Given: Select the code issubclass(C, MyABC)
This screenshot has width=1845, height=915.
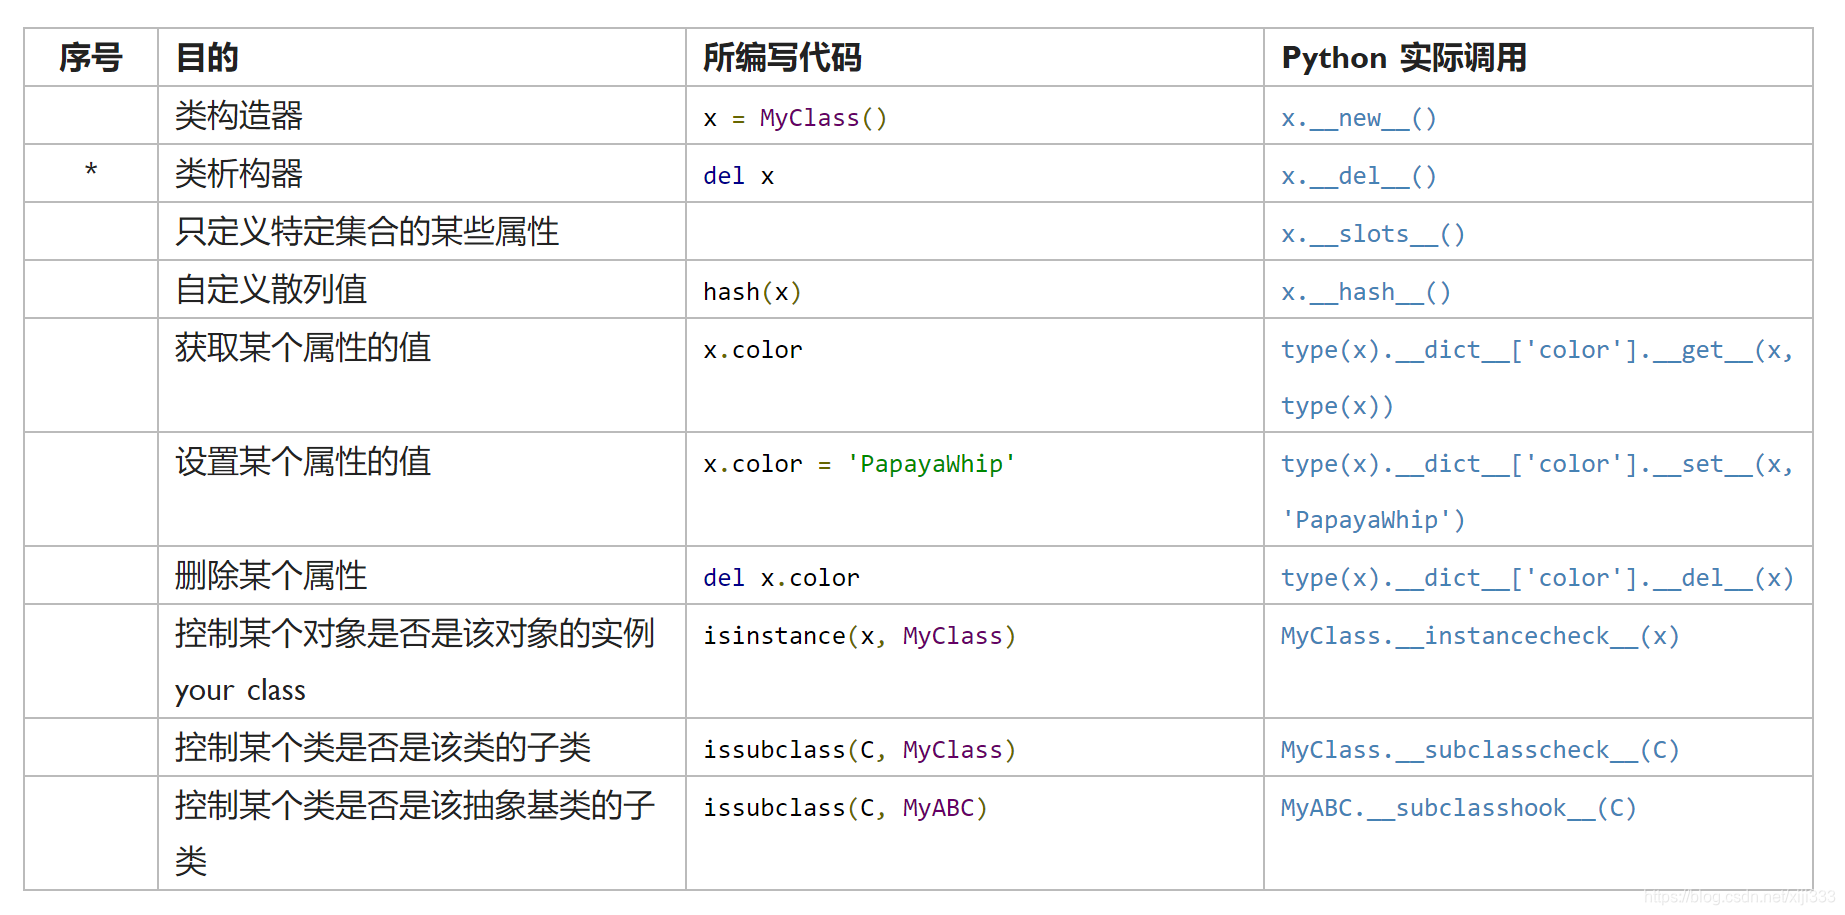Looking at the screenshot, I should click(845, 808).
